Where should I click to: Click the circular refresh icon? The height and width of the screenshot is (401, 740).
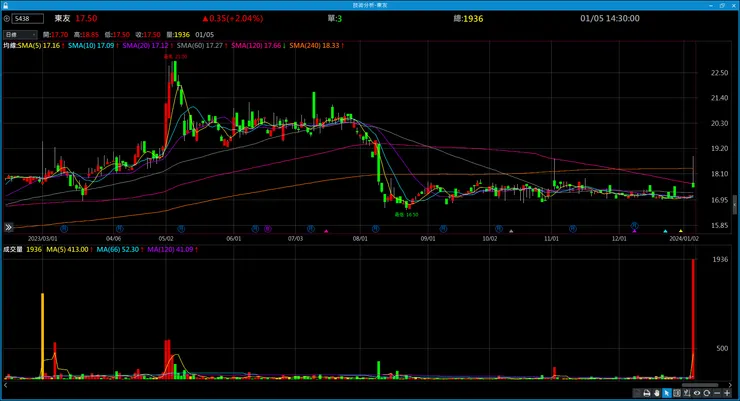click(x=706, y=393)
